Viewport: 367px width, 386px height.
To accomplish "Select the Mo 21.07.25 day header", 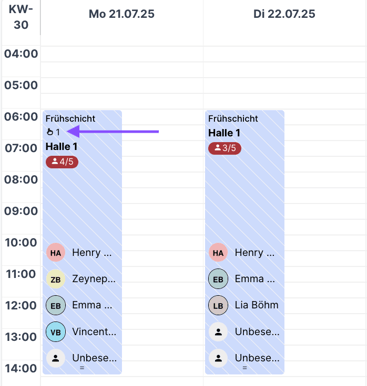I will coord(122,14).
